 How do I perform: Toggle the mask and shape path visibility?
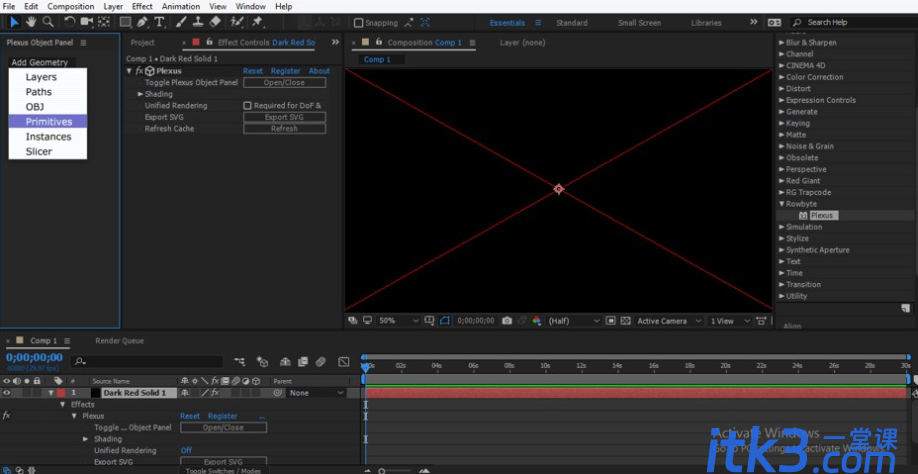pos(446,321)
